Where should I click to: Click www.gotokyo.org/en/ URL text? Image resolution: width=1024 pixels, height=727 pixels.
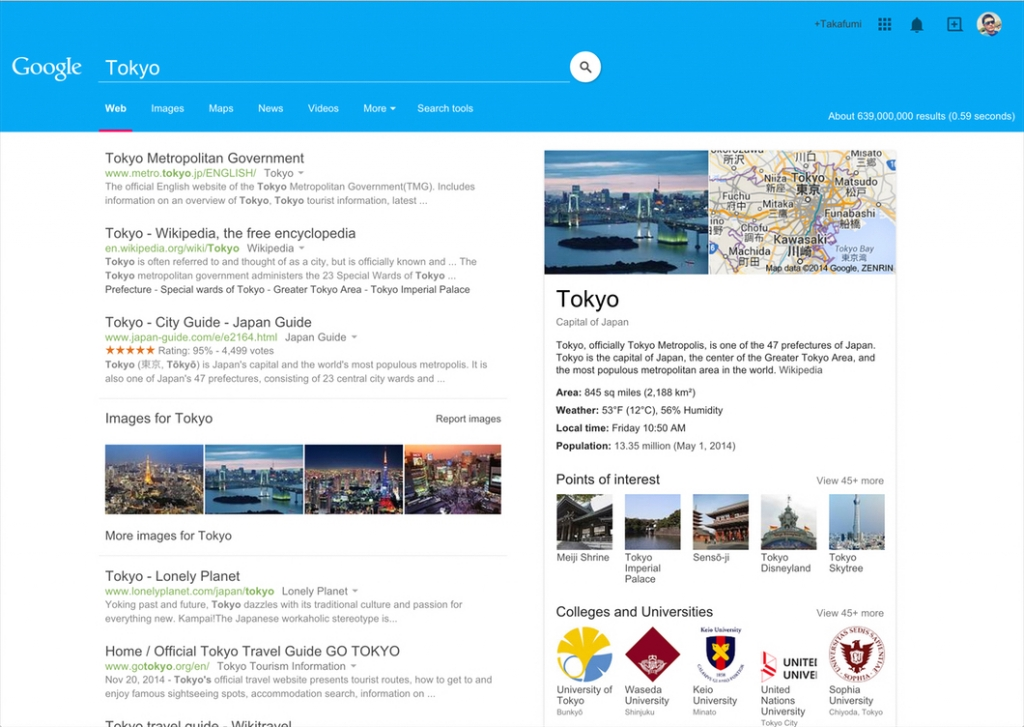click(x=157, y=666)
